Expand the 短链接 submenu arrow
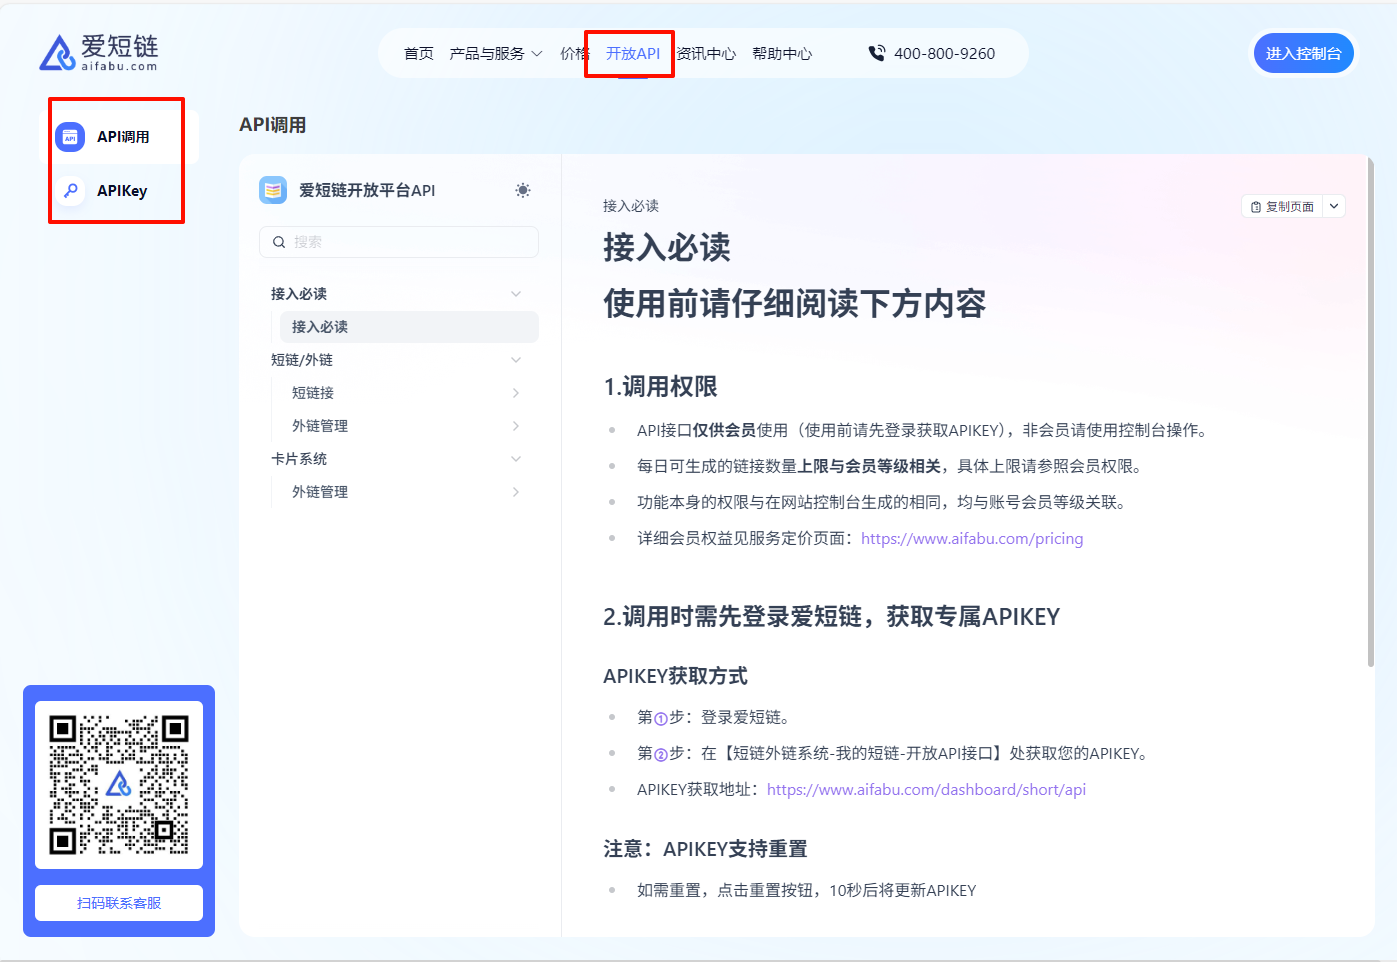Image resolution: width=1397 pixels, height=962 pixels. (x=516, y=393)
